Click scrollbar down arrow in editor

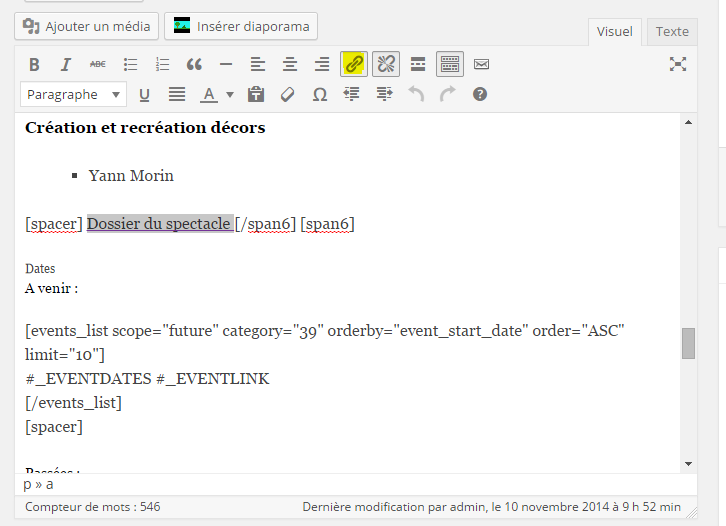pos(688,463)
